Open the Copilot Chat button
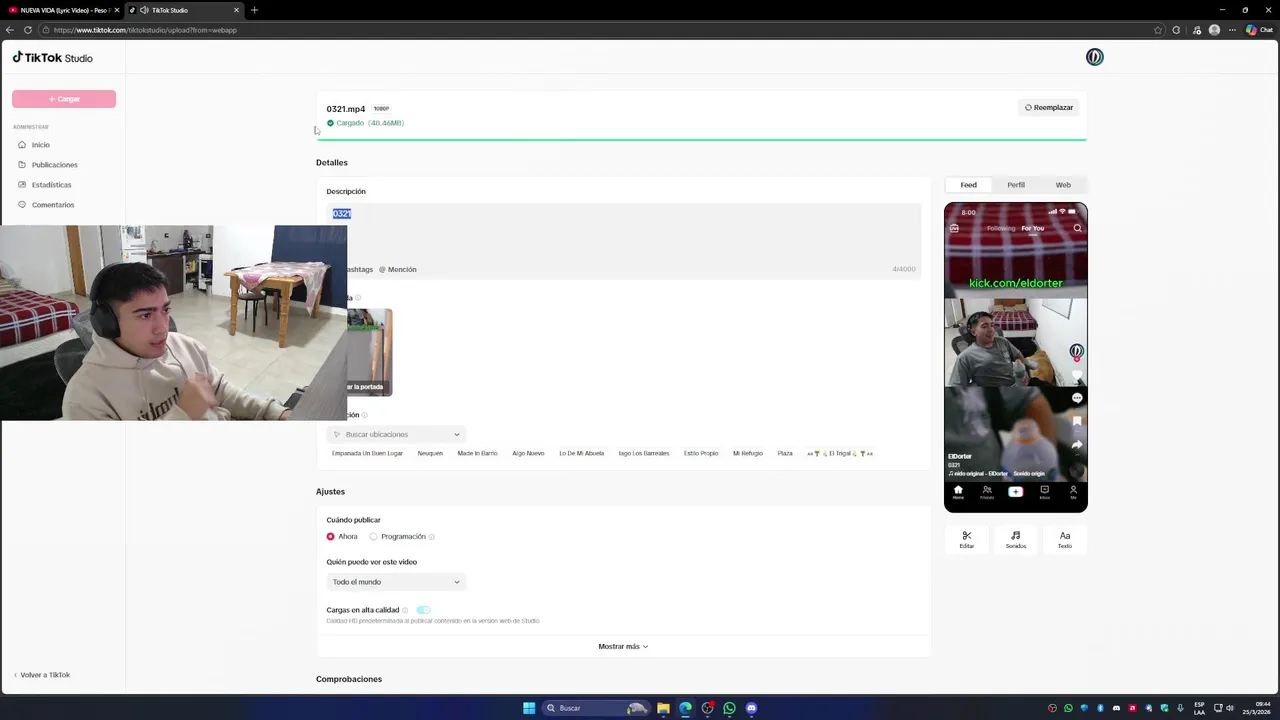 pyautogui.click(x=1259, y=30)
